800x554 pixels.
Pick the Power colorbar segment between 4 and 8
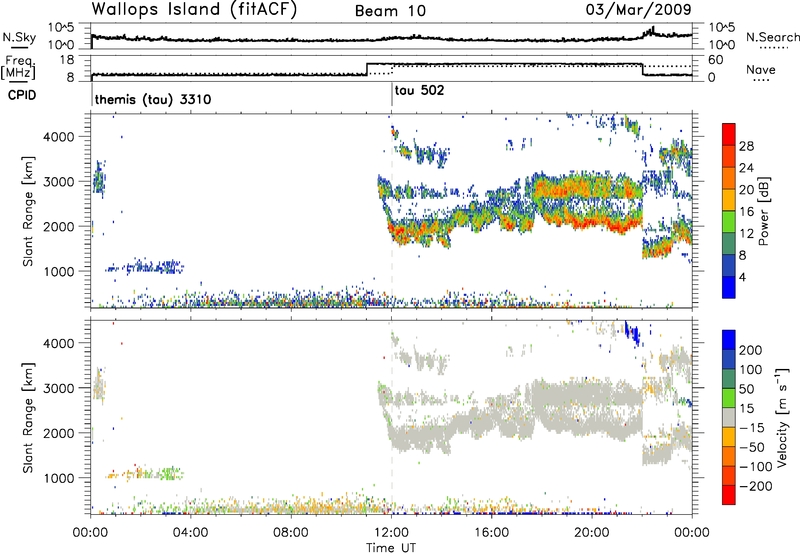(729, 265)
